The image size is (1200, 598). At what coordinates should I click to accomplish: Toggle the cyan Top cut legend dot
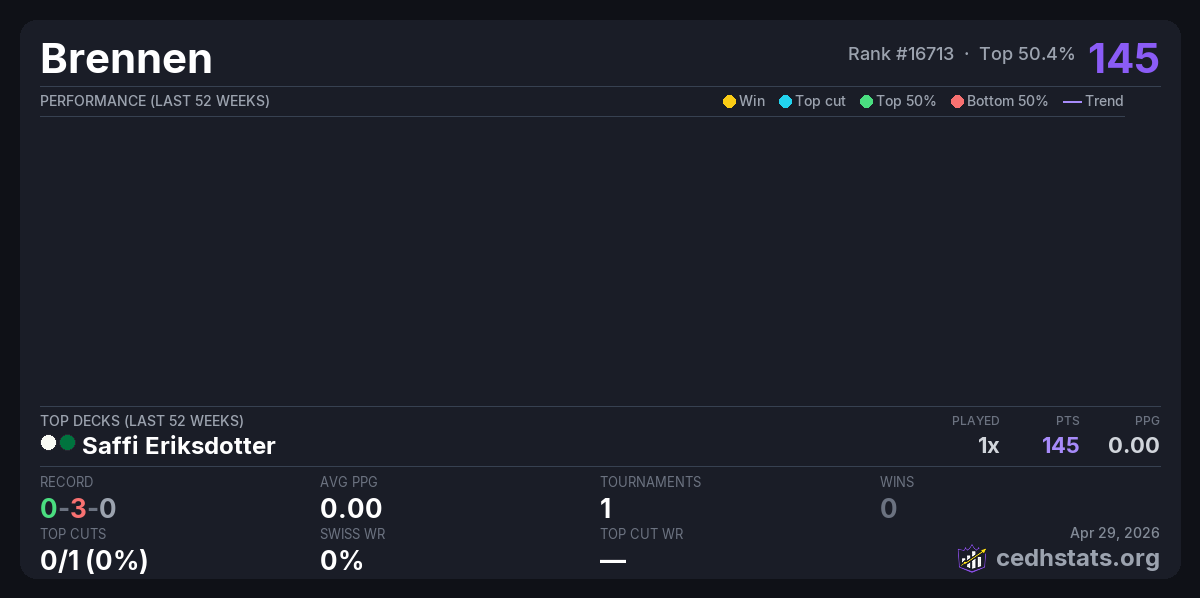pos(785,101)
